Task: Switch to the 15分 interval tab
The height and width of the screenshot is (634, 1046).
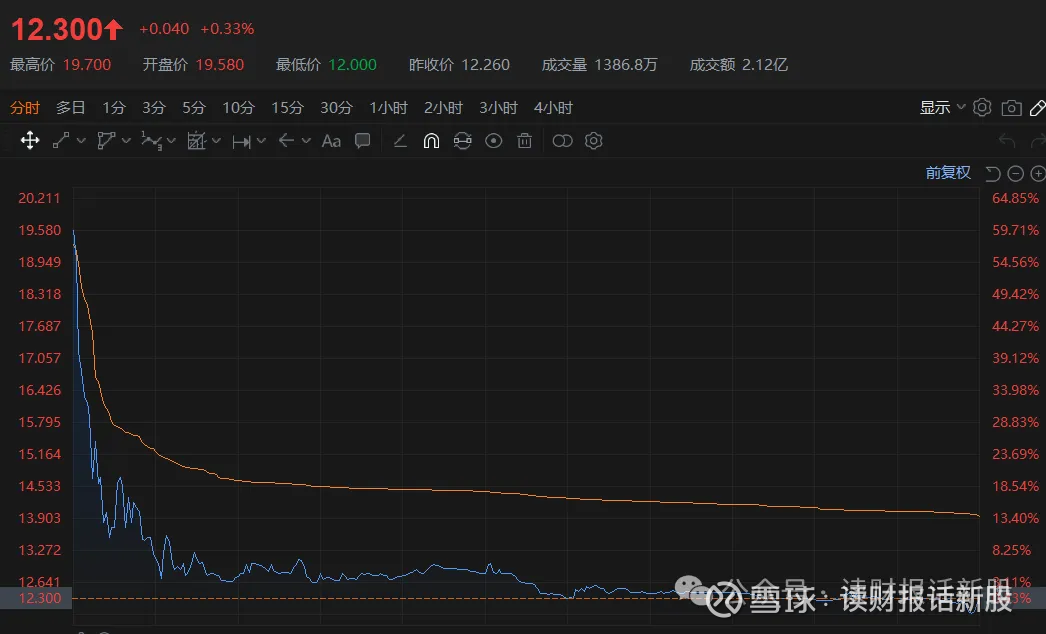Action: point(288,108)
